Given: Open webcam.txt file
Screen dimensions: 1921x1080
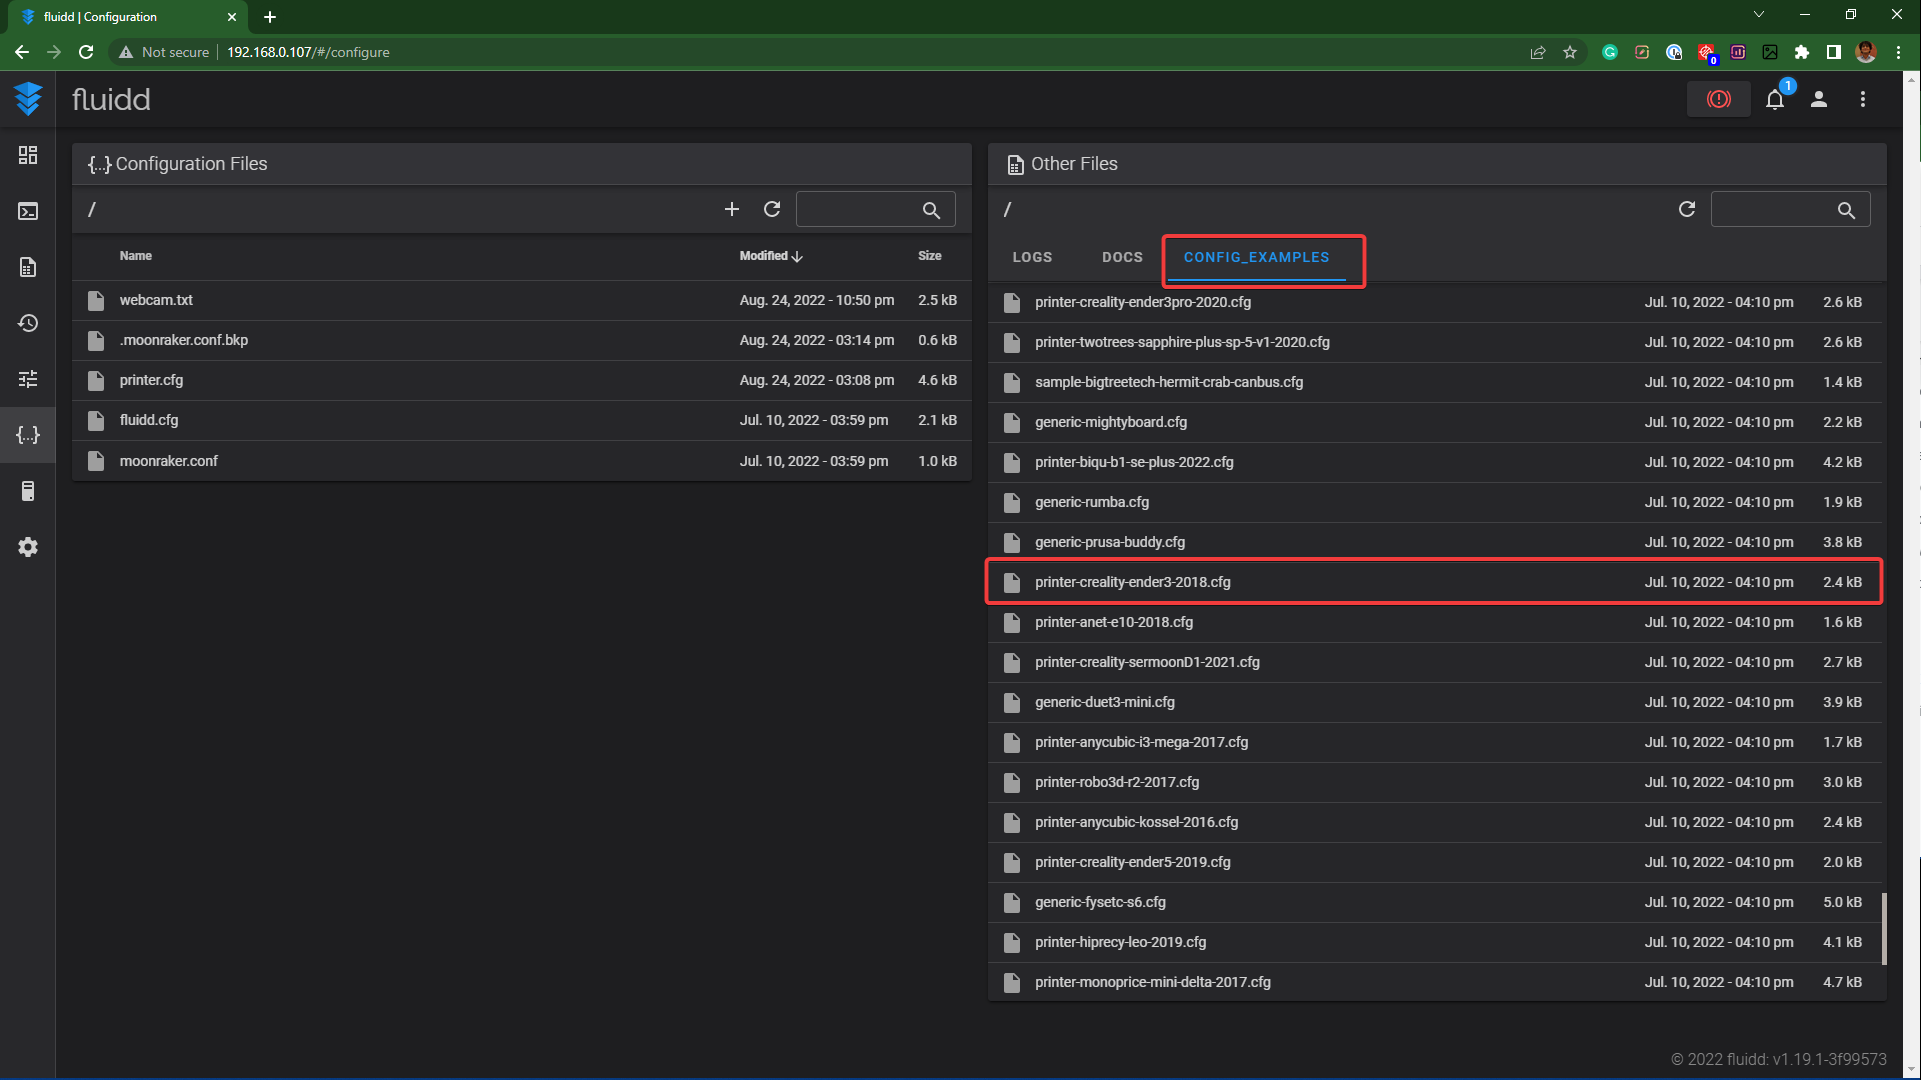Looking at the screenshot, I should [522, 300].
